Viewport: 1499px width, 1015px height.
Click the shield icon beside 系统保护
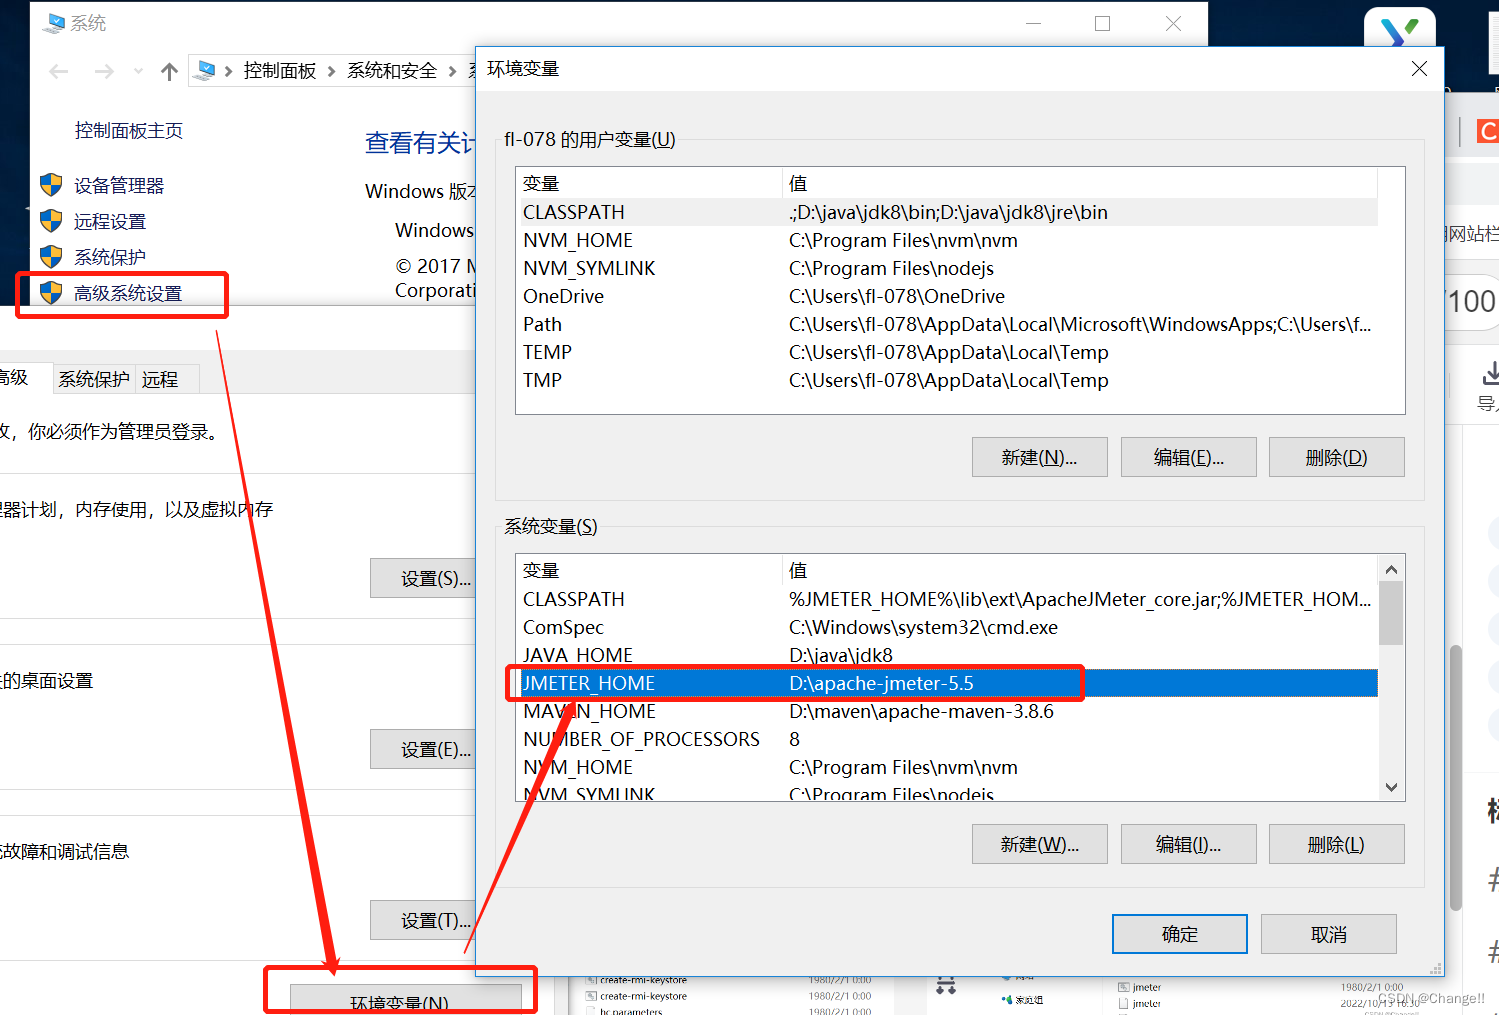pyautogui.click(x=51, y=257)
